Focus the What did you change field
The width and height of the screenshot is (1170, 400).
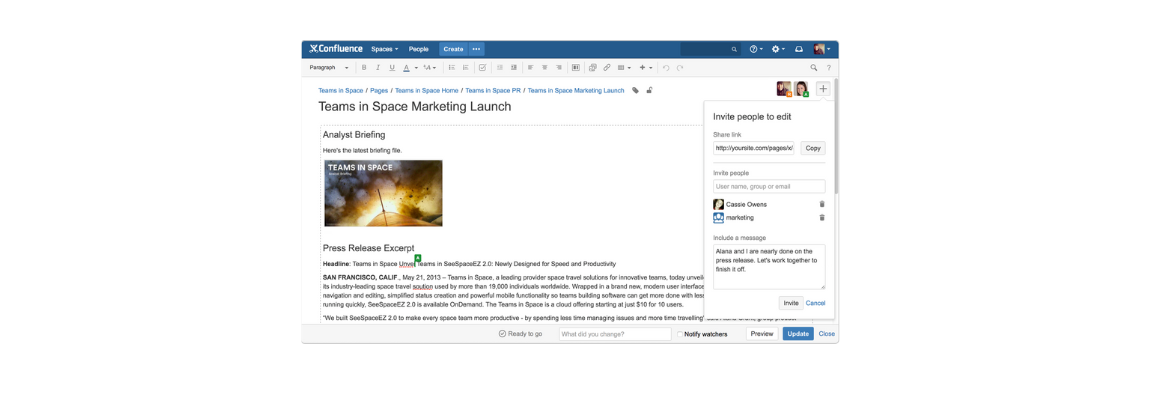(x=615, y=334)
